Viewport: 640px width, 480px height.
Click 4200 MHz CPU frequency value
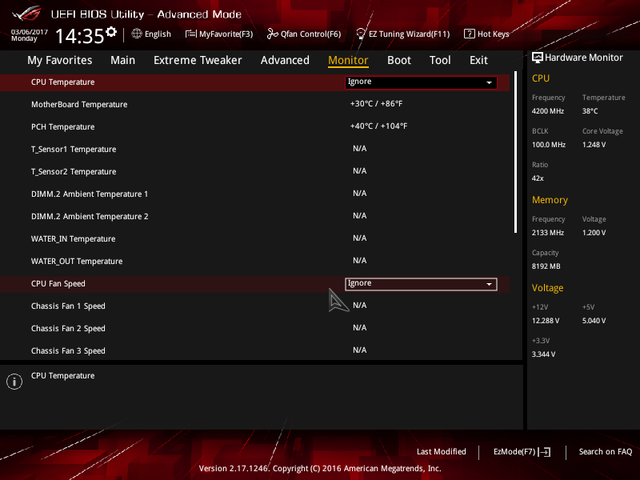coord(548,111)
